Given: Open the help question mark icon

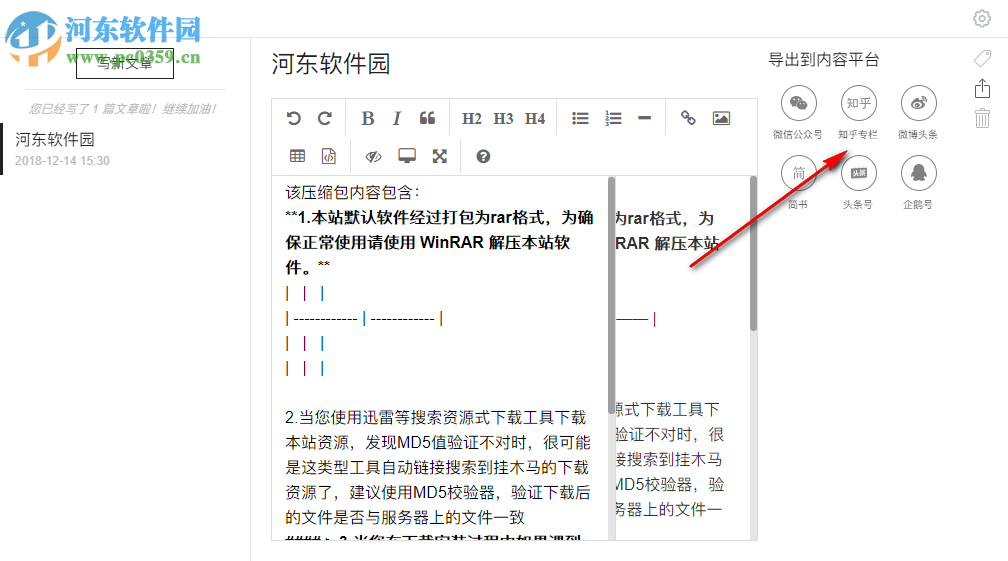Looking at the screenshot, I should [483, 156].
